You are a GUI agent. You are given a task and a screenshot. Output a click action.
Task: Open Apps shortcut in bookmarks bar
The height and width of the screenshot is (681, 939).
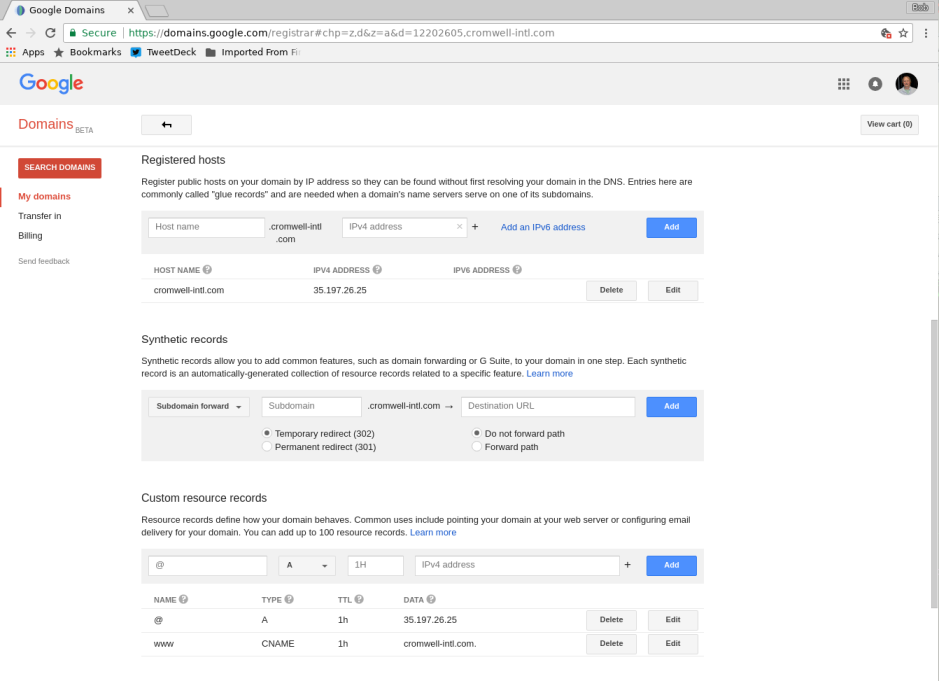tap(25, 52)
